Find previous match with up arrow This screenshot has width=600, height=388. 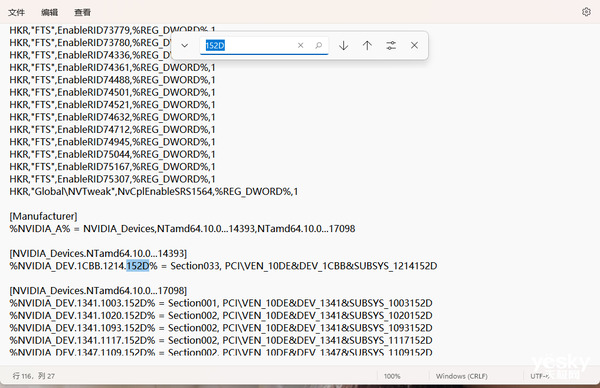367,46
